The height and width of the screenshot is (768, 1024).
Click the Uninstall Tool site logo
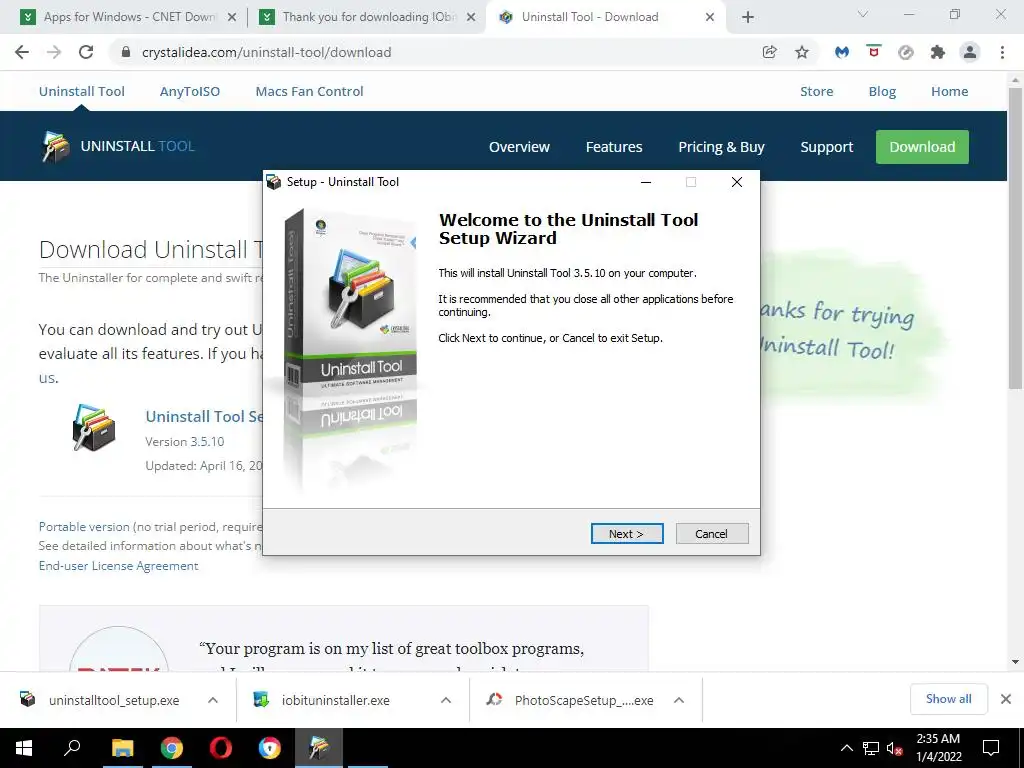[118, 146]
